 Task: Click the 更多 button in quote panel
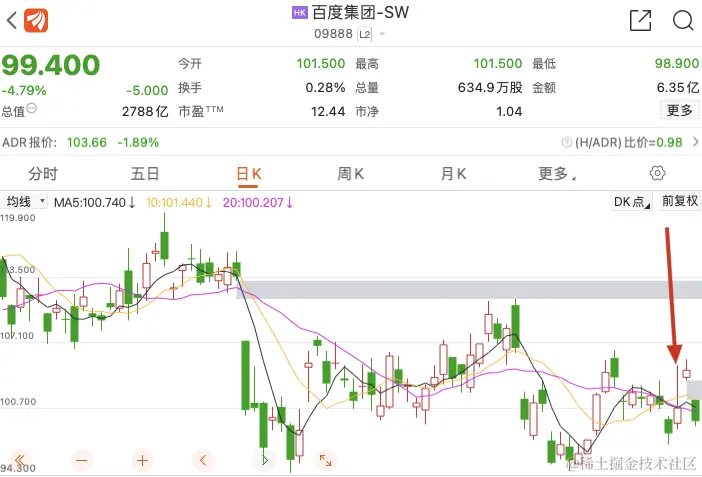click(x=680, y=110)
